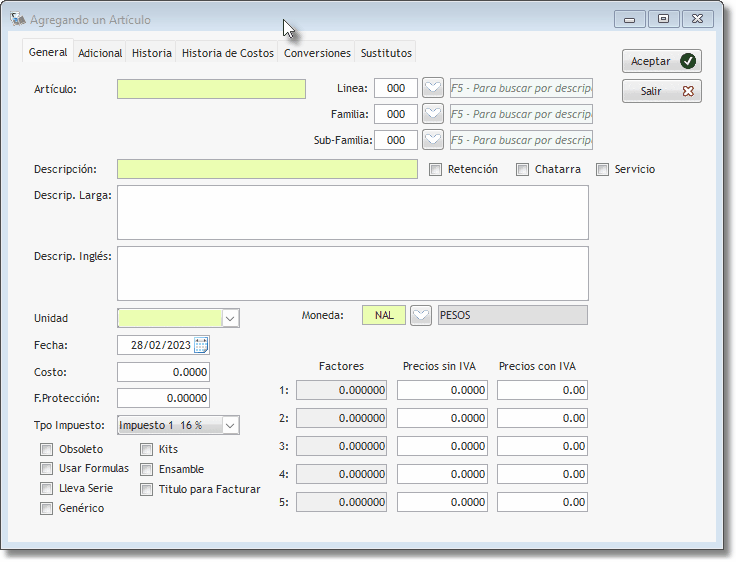Open Sub-Familia lookup arrow button

432,140
